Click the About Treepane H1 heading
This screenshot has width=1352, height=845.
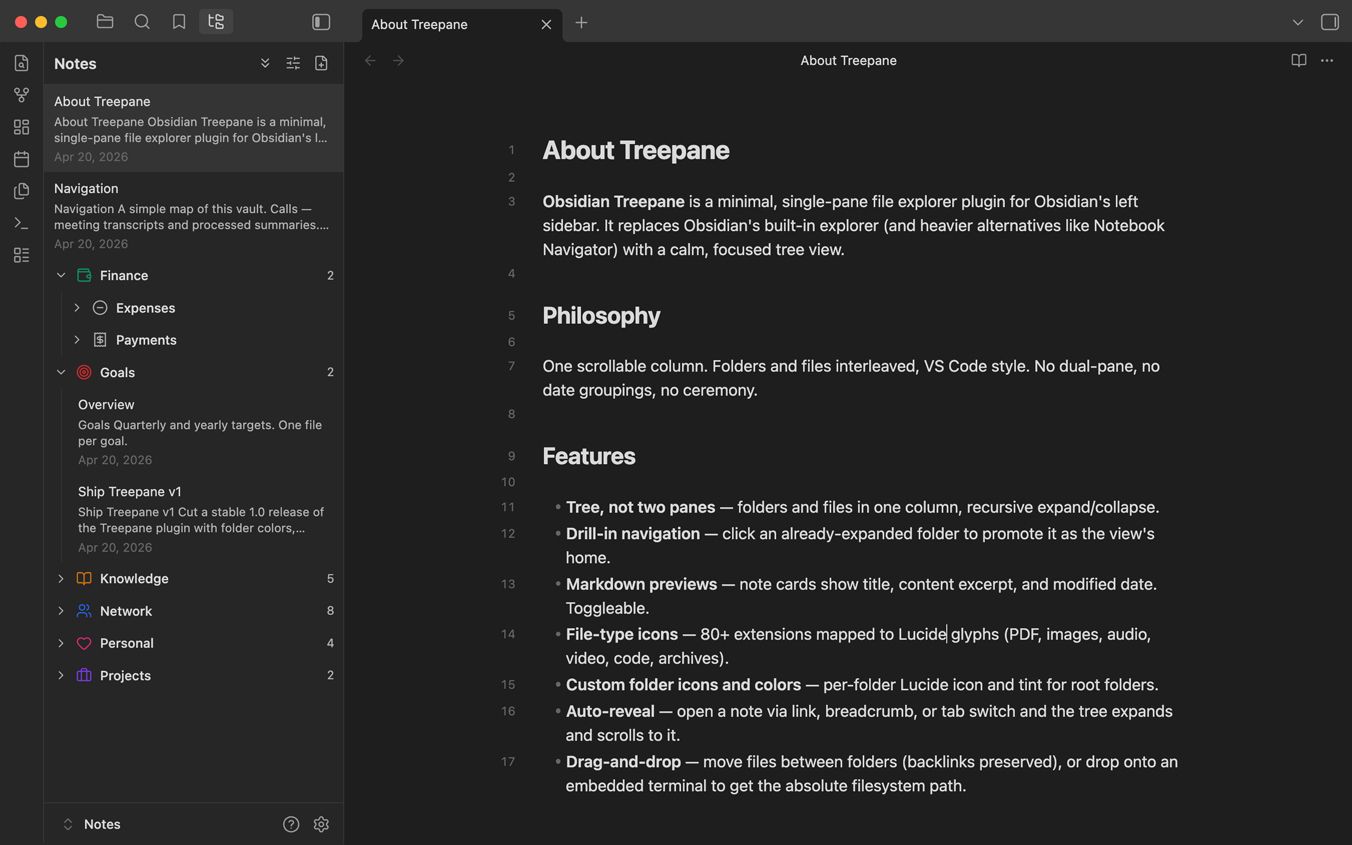[x=636, y=150]
